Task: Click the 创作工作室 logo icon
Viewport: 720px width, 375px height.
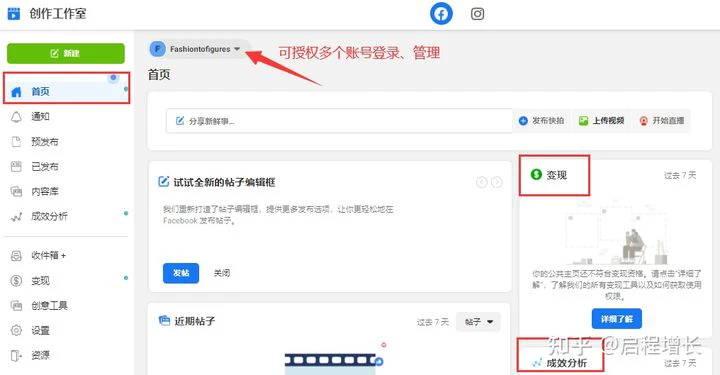Action: point(14,14)
